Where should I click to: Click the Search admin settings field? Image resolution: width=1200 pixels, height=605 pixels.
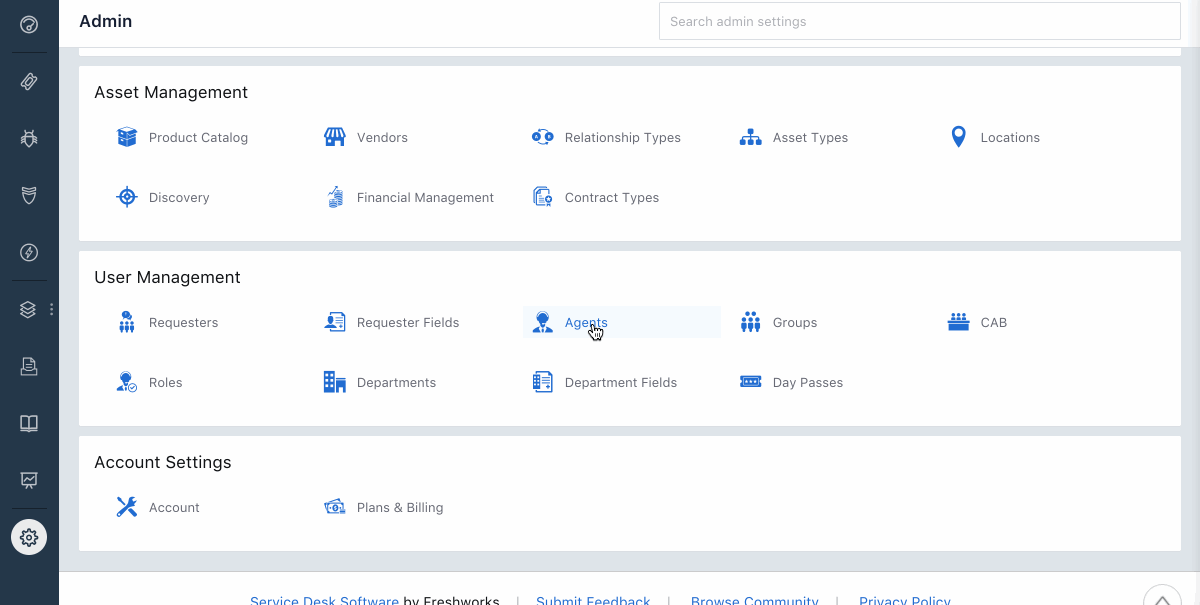(919, 21)
